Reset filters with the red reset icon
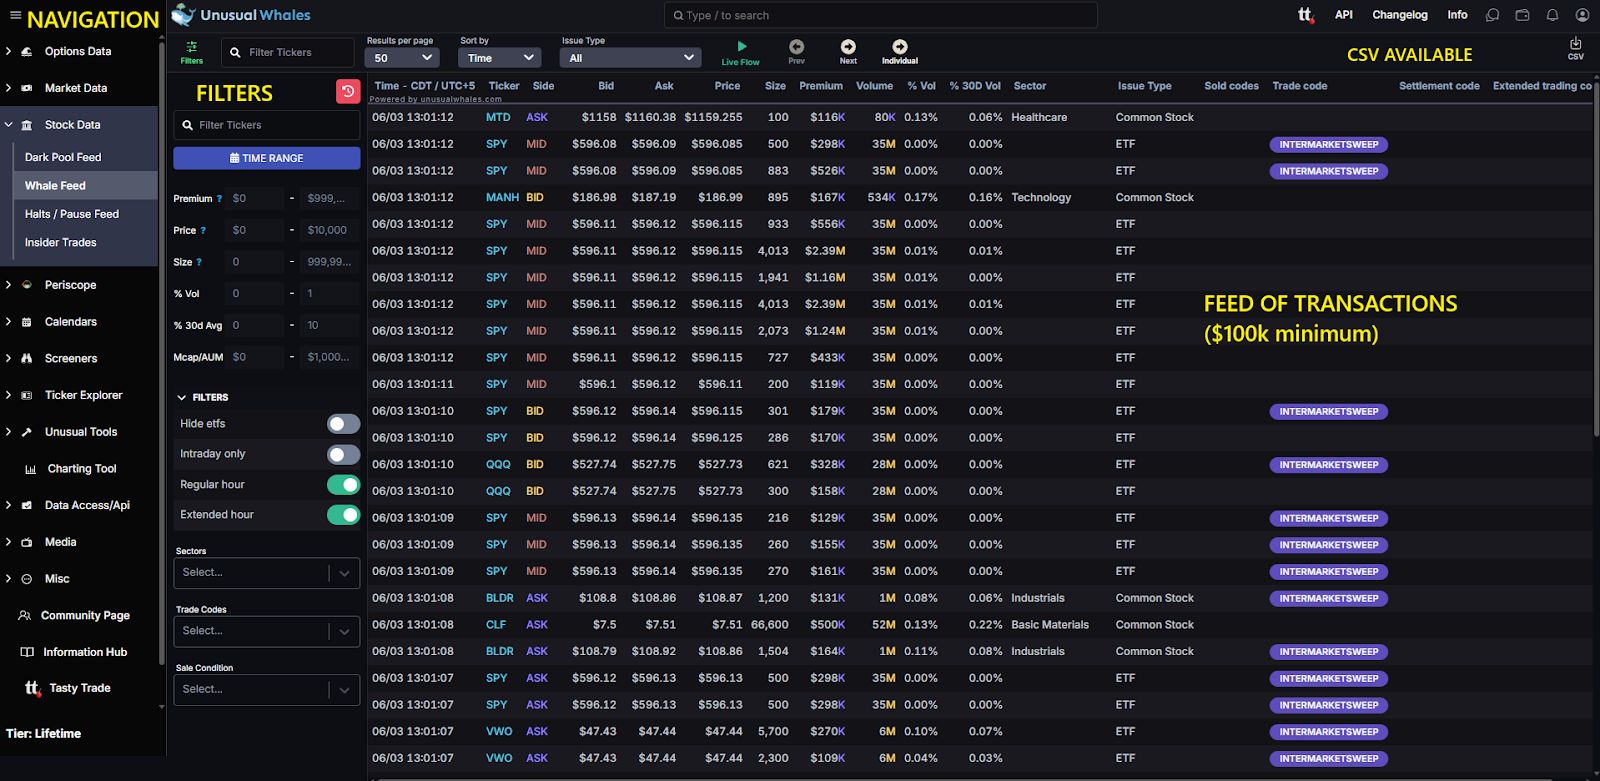The height and width of the screenshot is (781, 1600). tap(348, 92)
